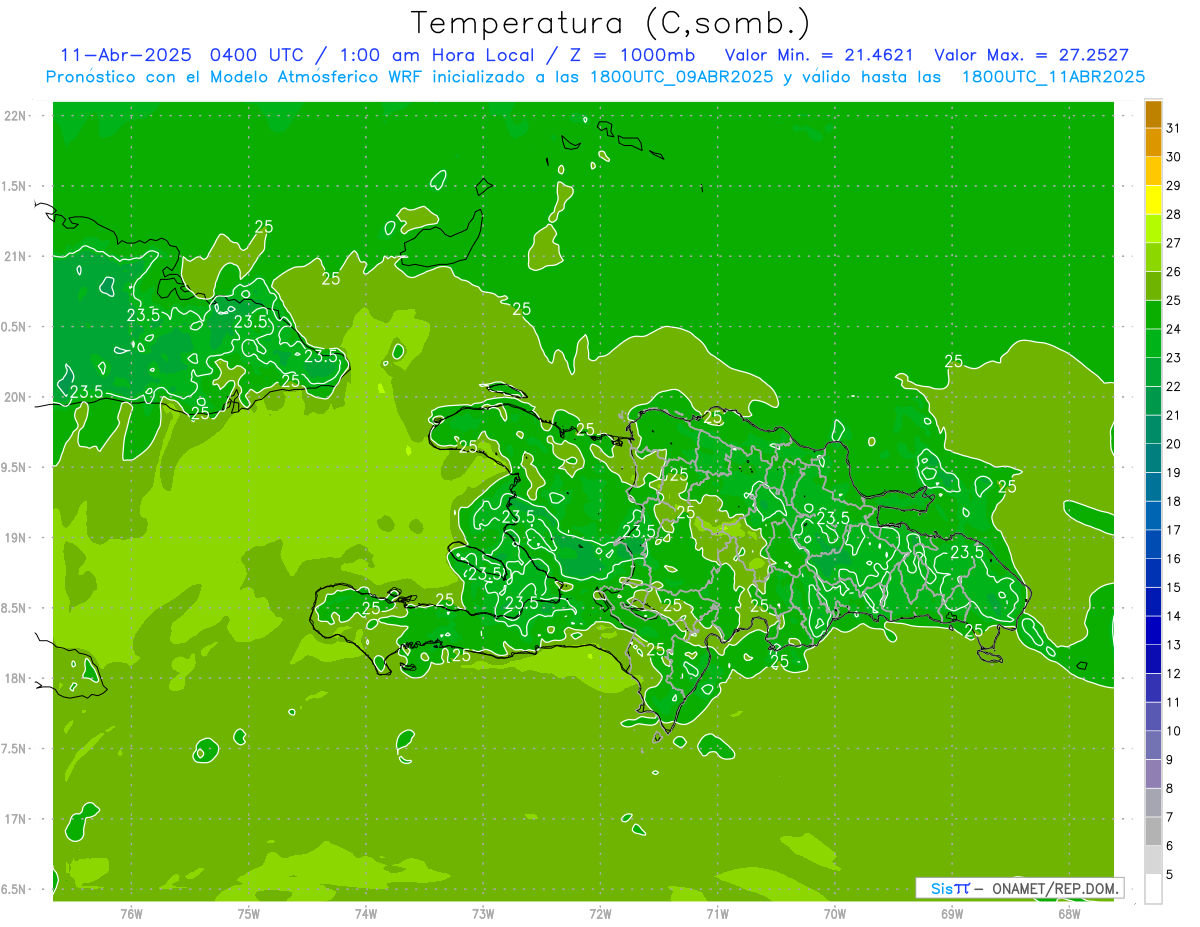Viewport: 1200px width, 927px height.
Task: Click the 'Valor Max. = 27.2527' value
Action: (x=1032, y=55)
